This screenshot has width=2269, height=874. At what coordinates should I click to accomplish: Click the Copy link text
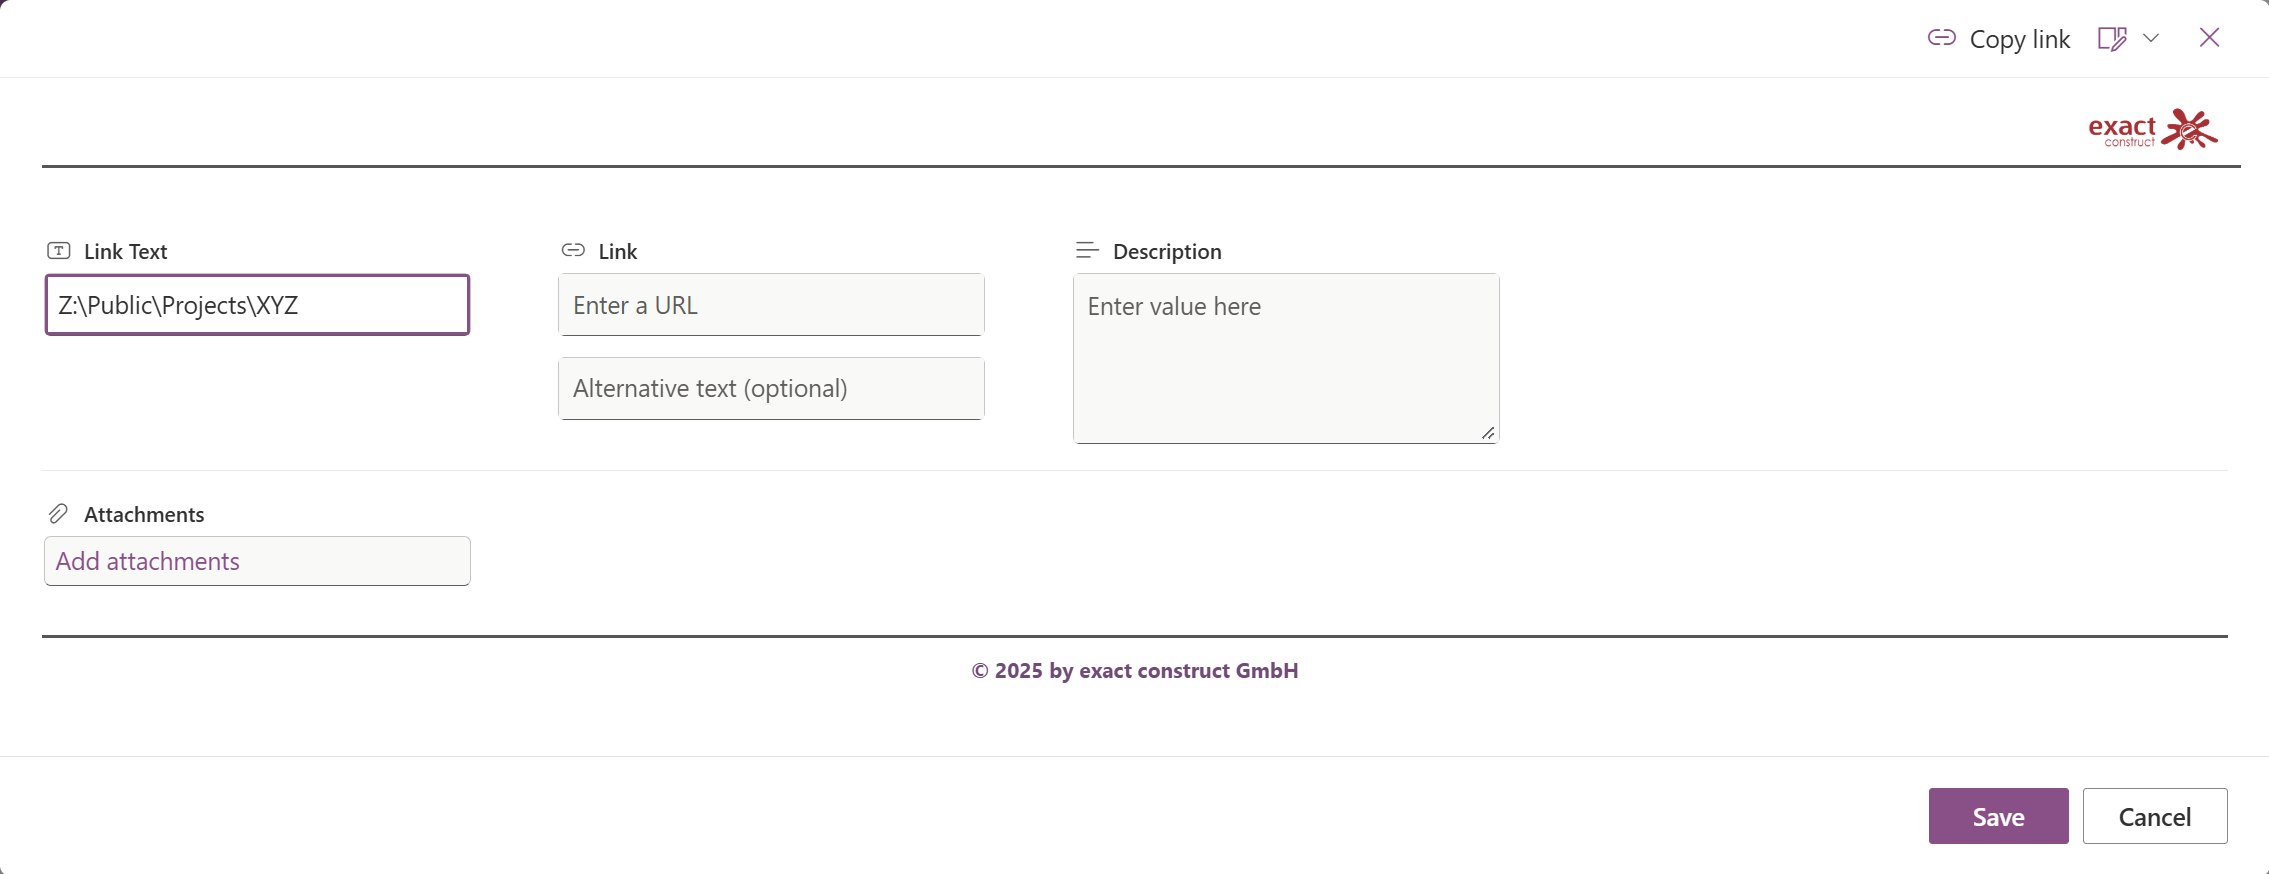tap(2019, 39)
